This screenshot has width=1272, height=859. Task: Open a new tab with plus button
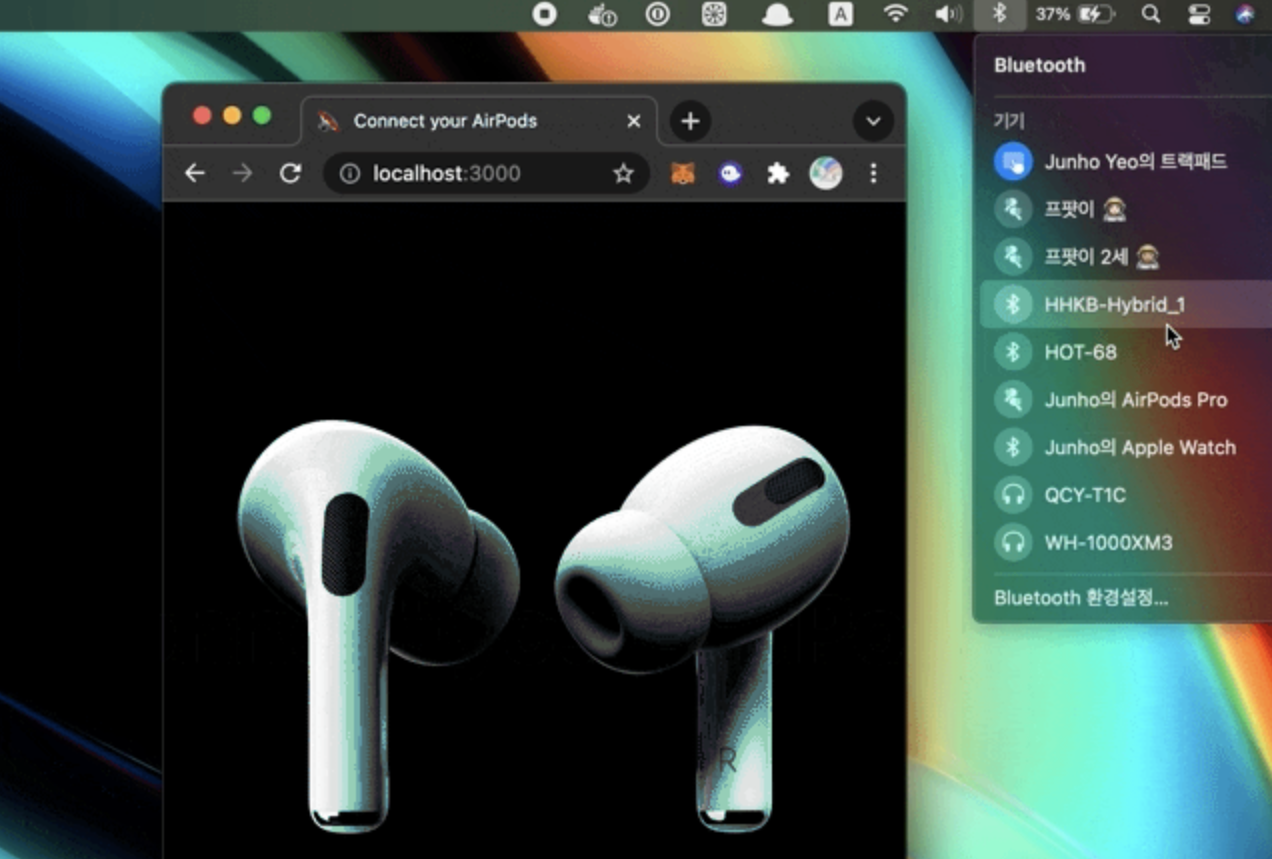click(689, 121)
